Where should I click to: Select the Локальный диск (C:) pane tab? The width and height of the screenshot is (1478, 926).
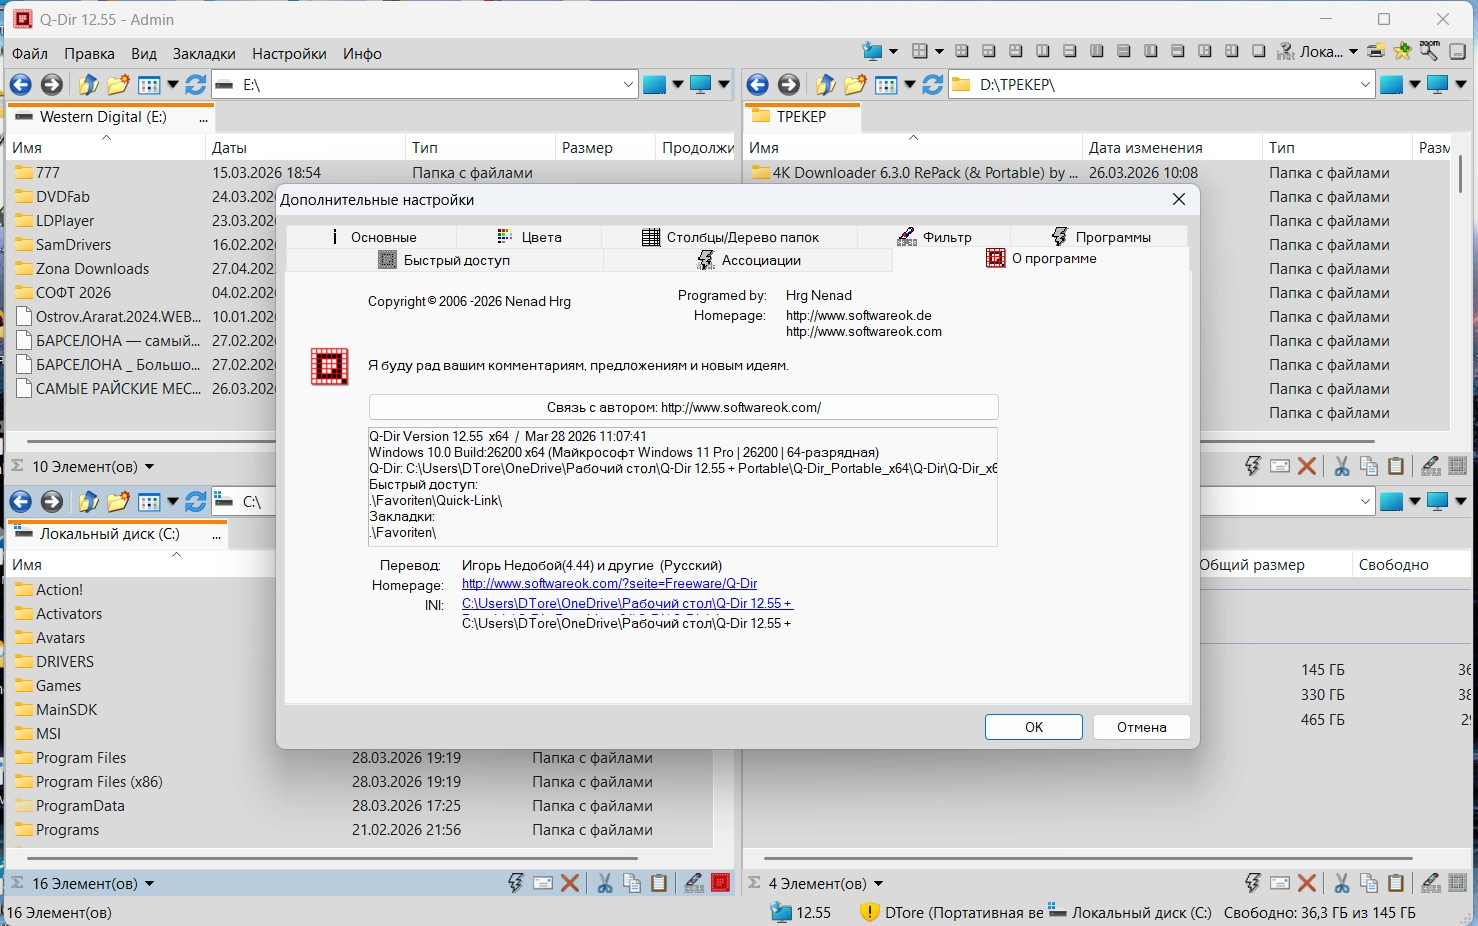[118, 534]
